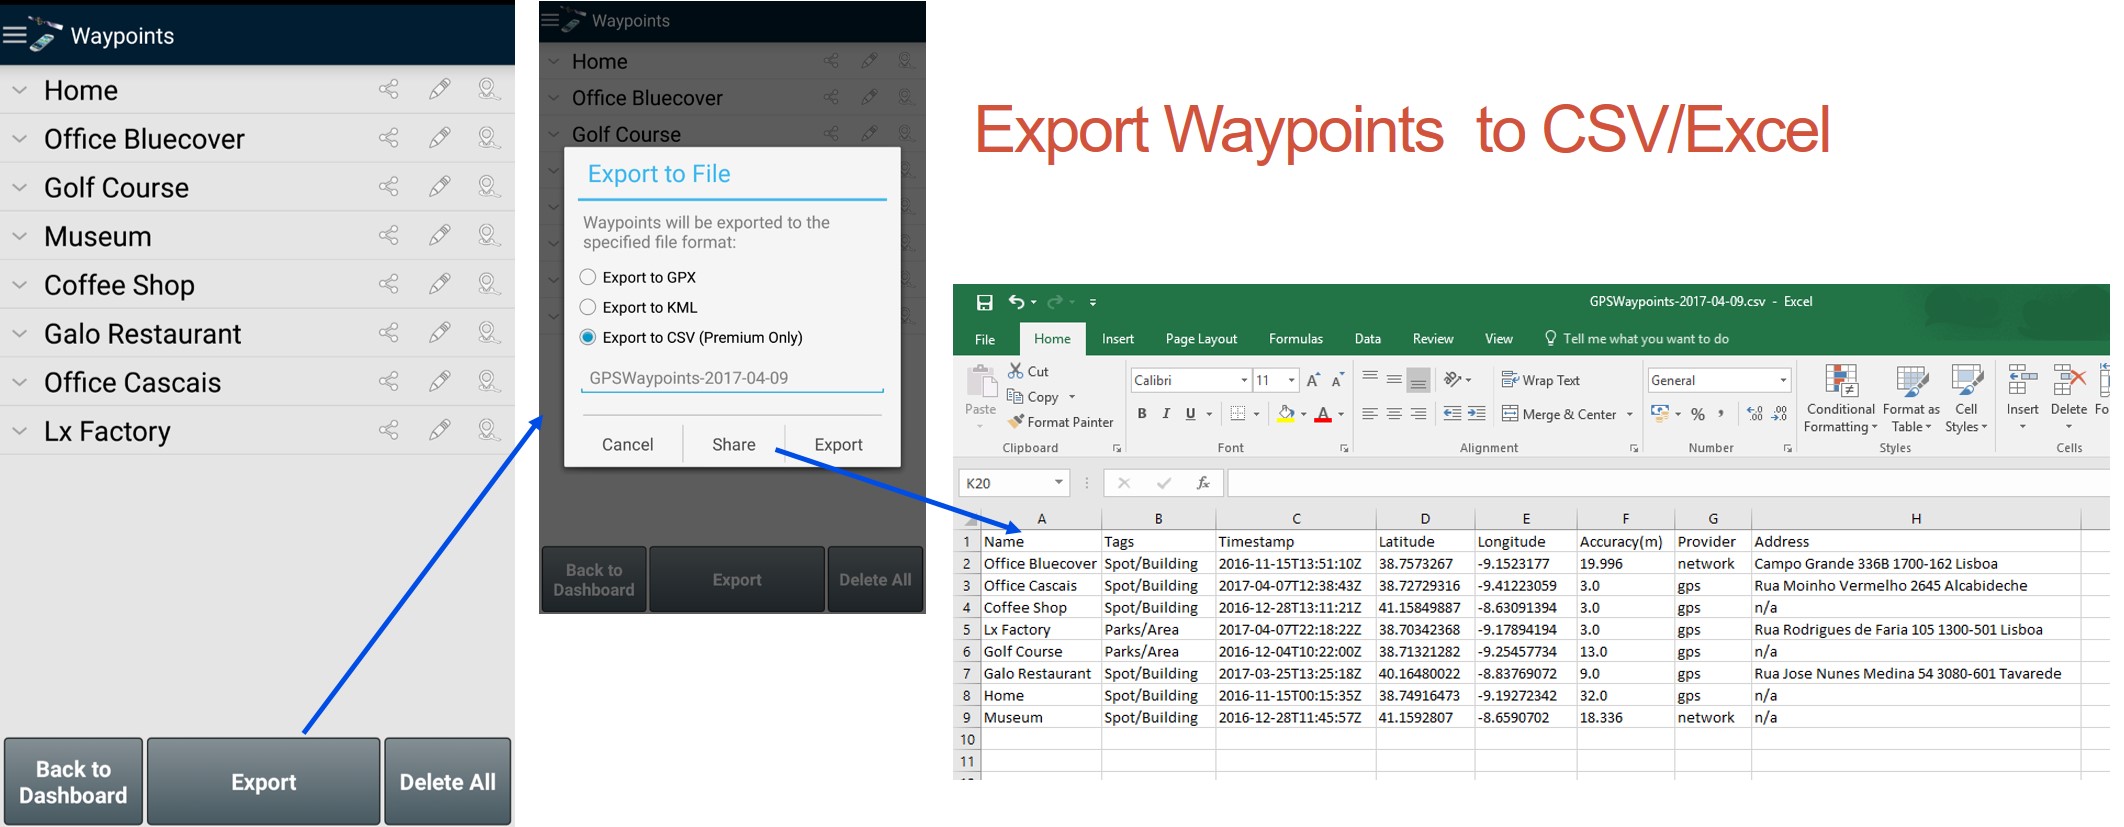Open the Formulas ribbon tab

pos(1295,339)
